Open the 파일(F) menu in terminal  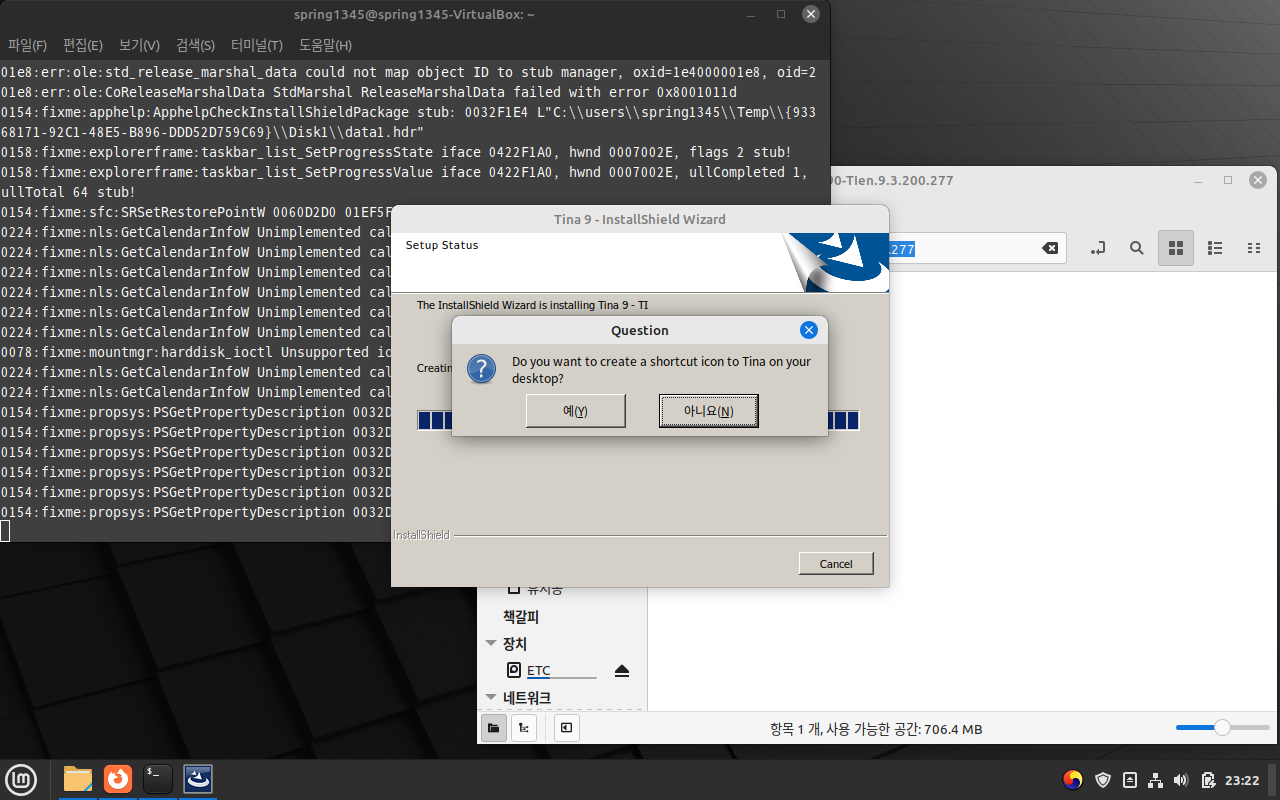tap(27, 45)
